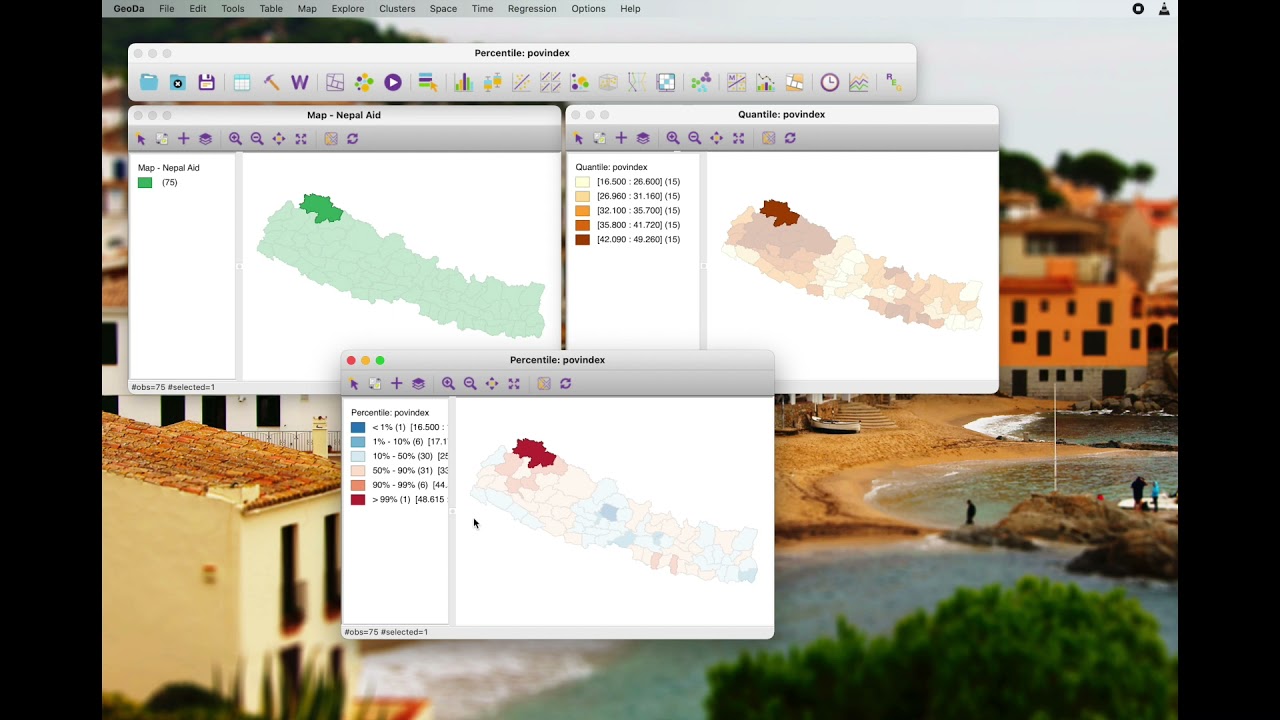
Task: Open the Category Editor icon
Action: point(428,83)
